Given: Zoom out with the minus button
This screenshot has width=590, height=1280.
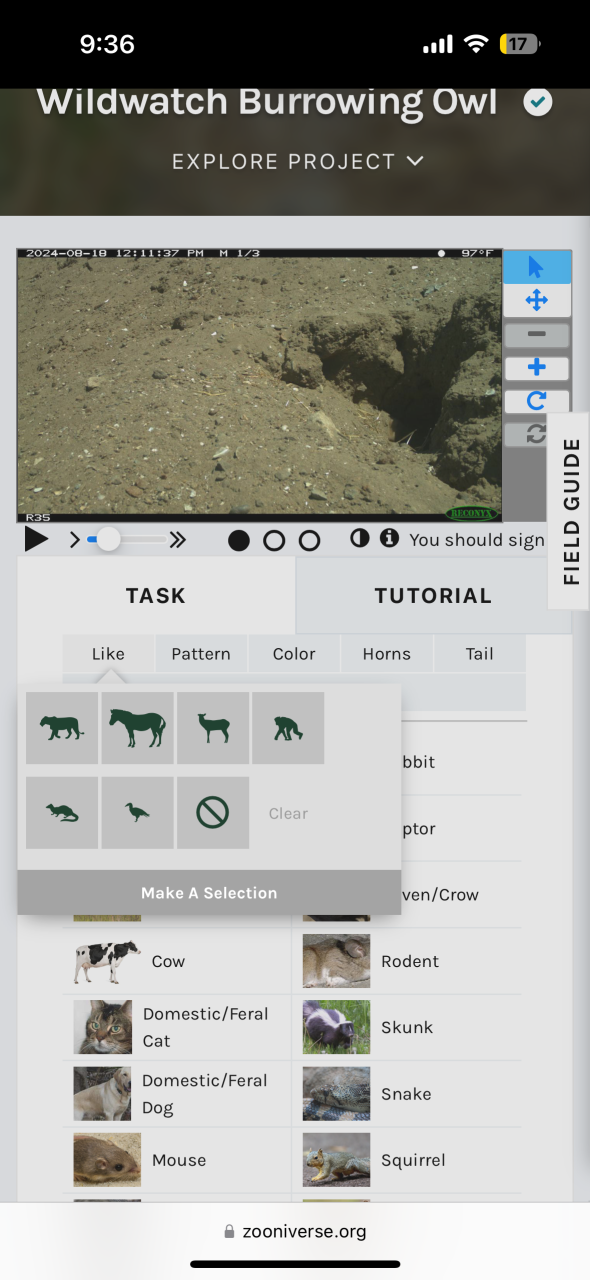Looking at the screenshot, I should tap(536, 334).
